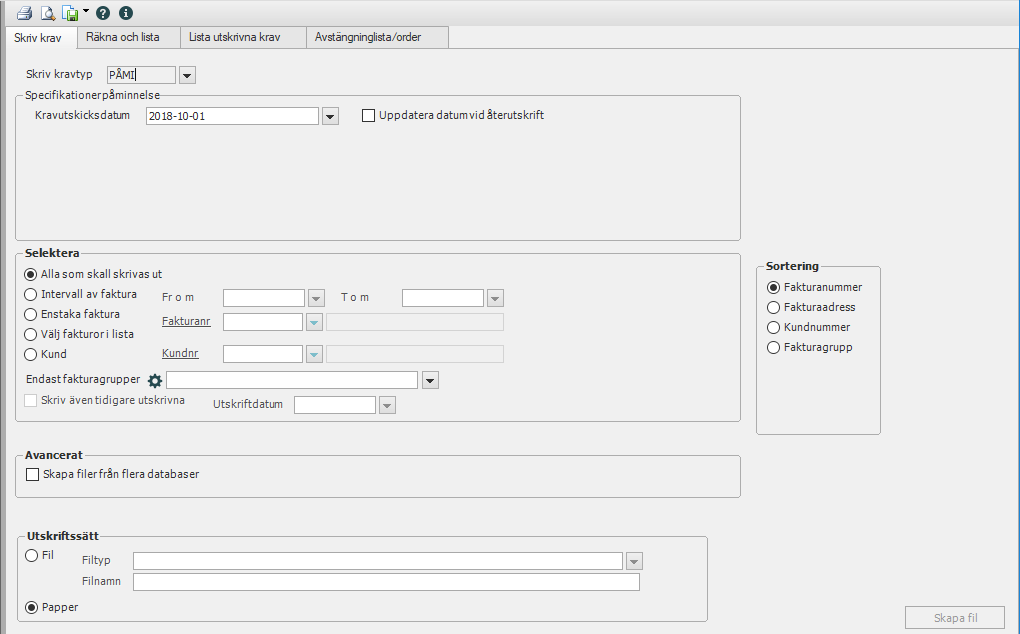This screenshot has width=1020, height=634.
Task: Click the information icon in the toolbar
Action: (x=125, y=13)
